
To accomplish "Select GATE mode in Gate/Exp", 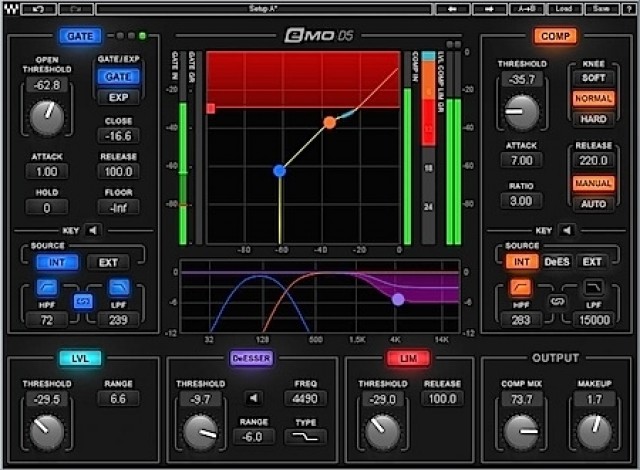I will pos(118,76).
